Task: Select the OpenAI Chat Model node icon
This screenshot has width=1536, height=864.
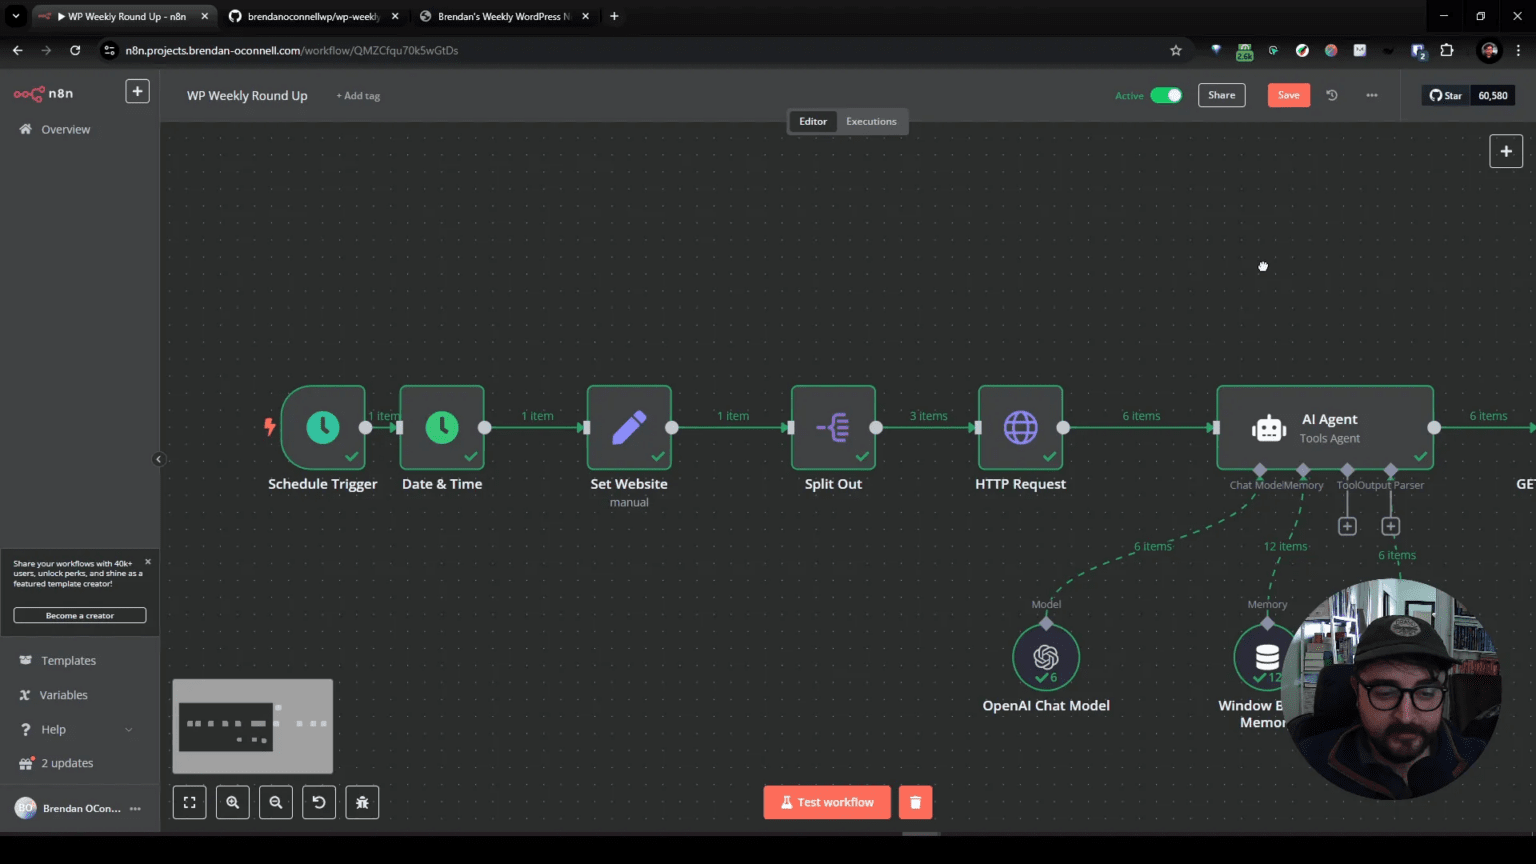Action: (x=1046, y=657)
